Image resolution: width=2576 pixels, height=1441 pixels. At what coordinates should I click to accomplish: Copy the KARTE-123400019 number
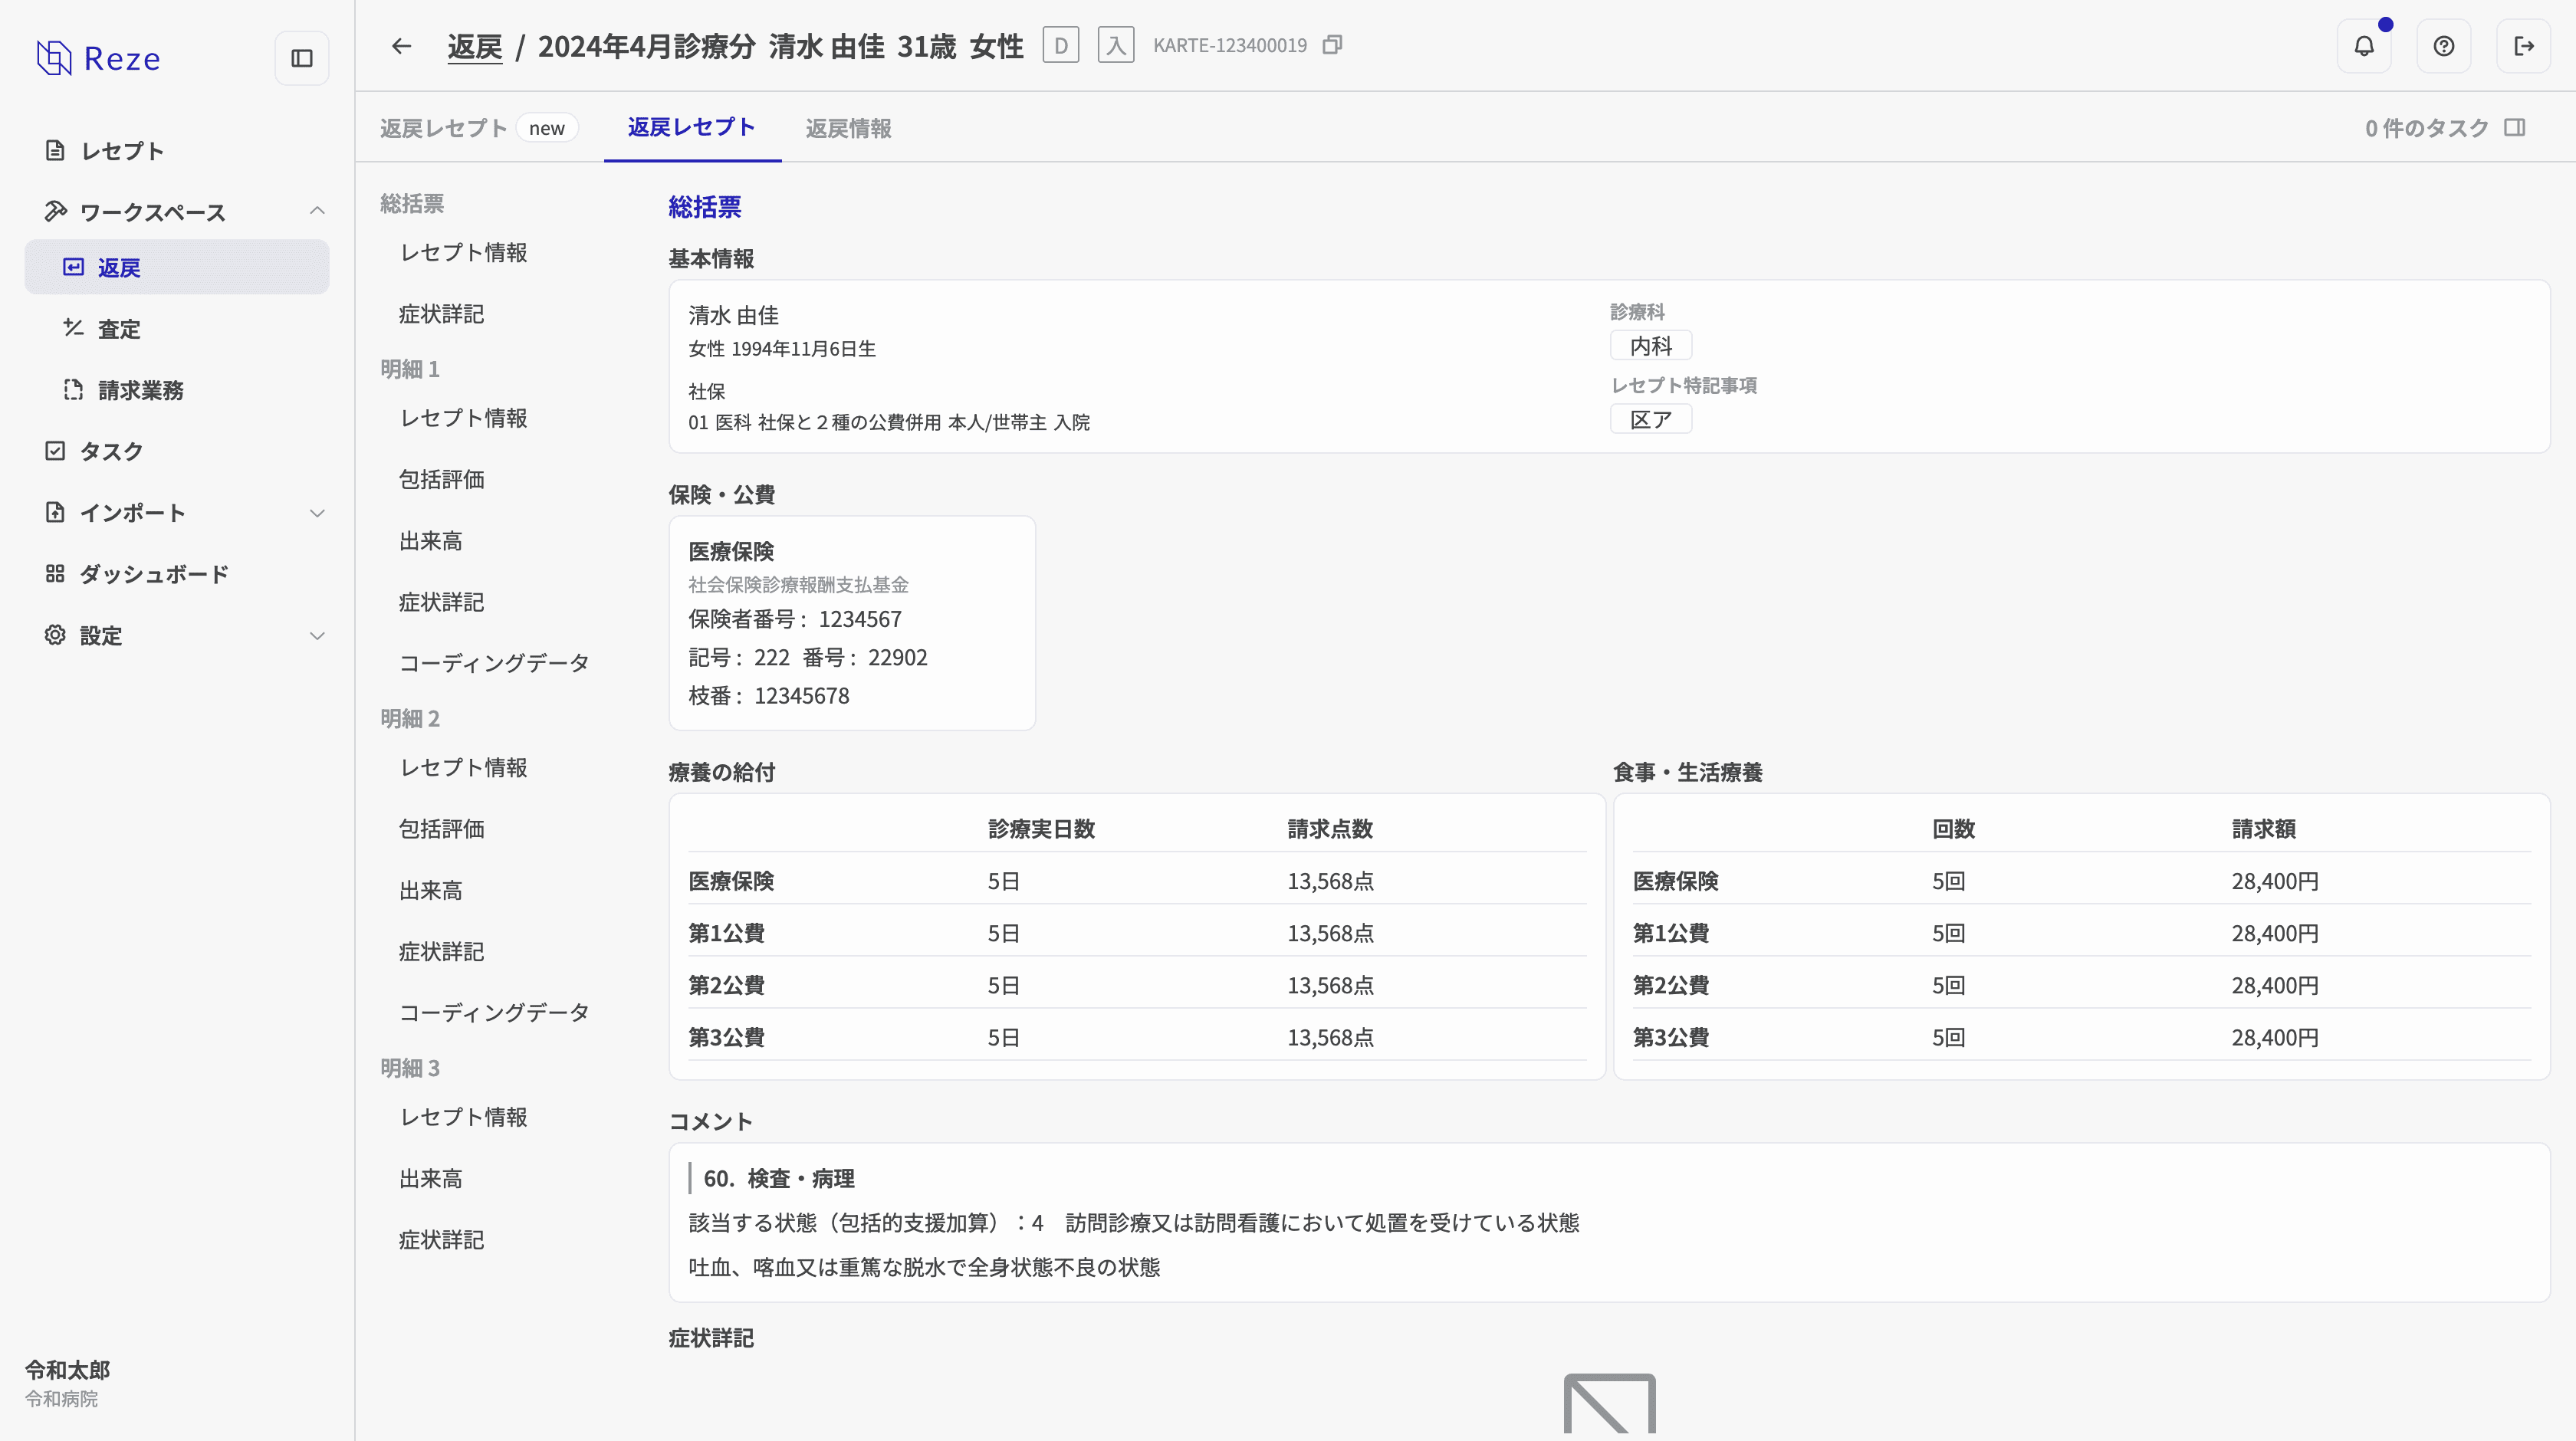click(1332, 45)
